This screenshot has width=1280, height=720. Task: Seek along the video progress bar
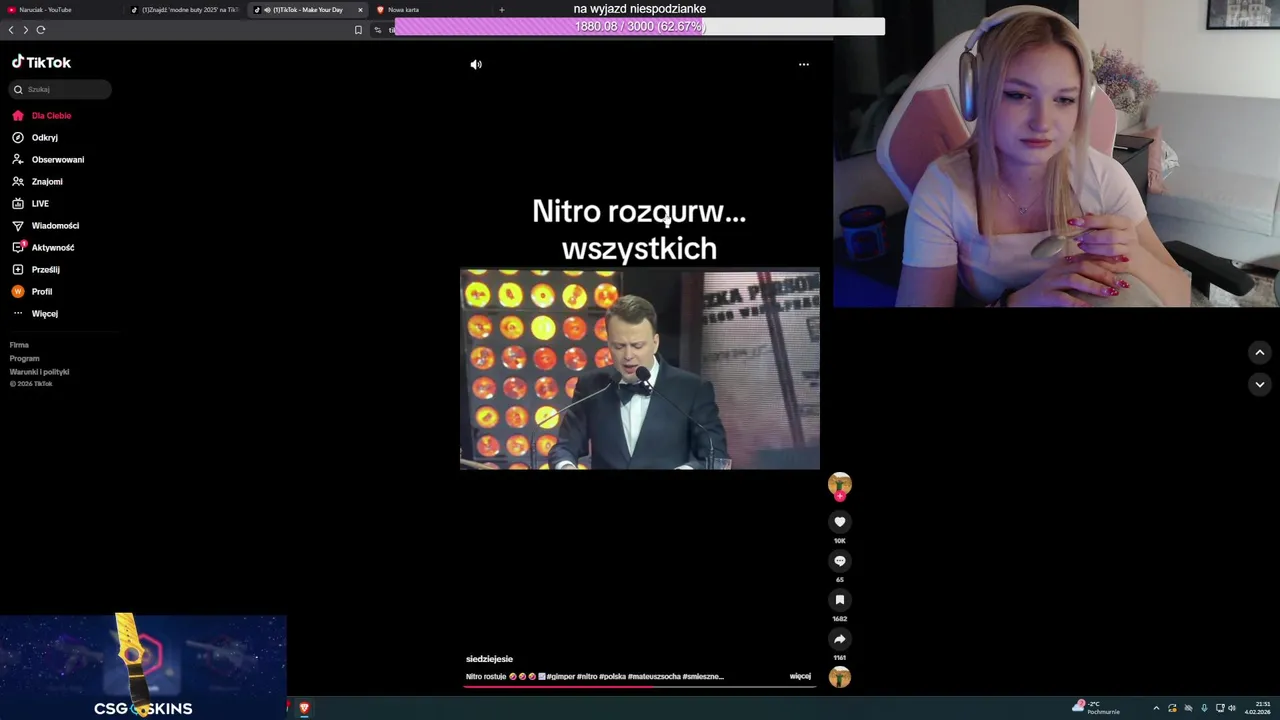(x=640, y=687)
